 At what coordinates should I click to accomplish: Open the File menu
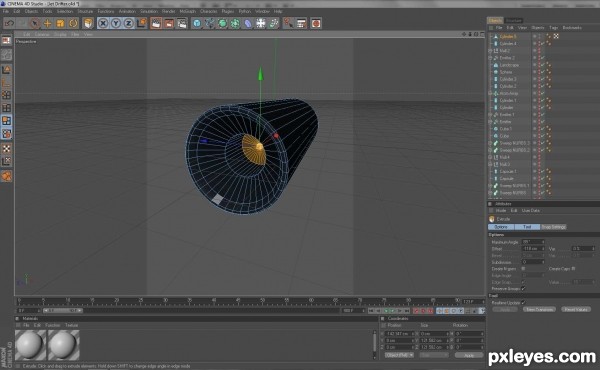[6, 11]
